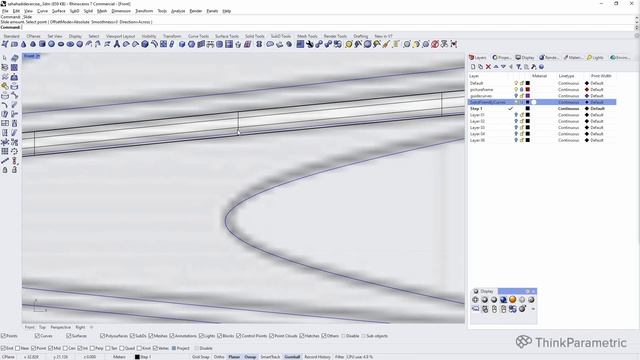Toggle visibility bulb of Layer 01
The width and height of the screenshot is (640, 360).
click(516, 115)
